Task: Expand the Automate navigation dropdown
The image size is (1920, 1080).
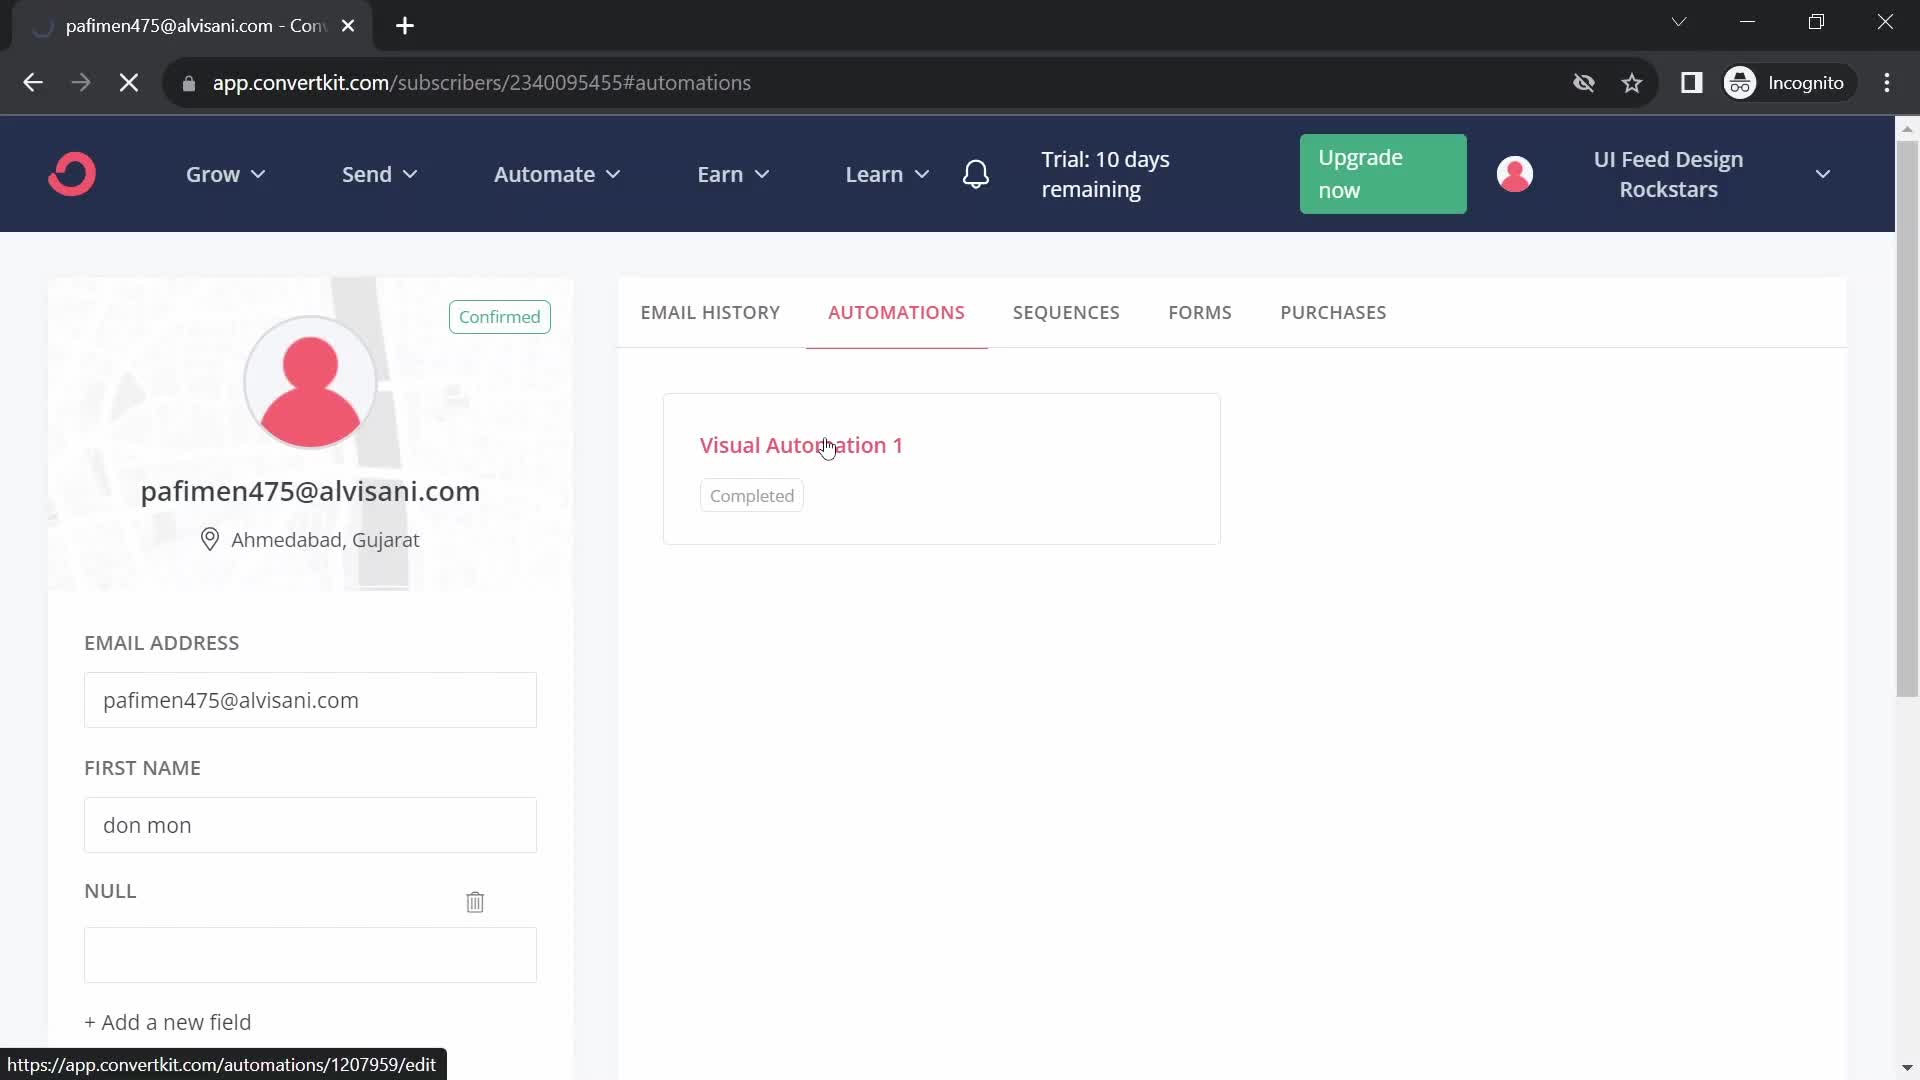Action: (x=555, y=174)
